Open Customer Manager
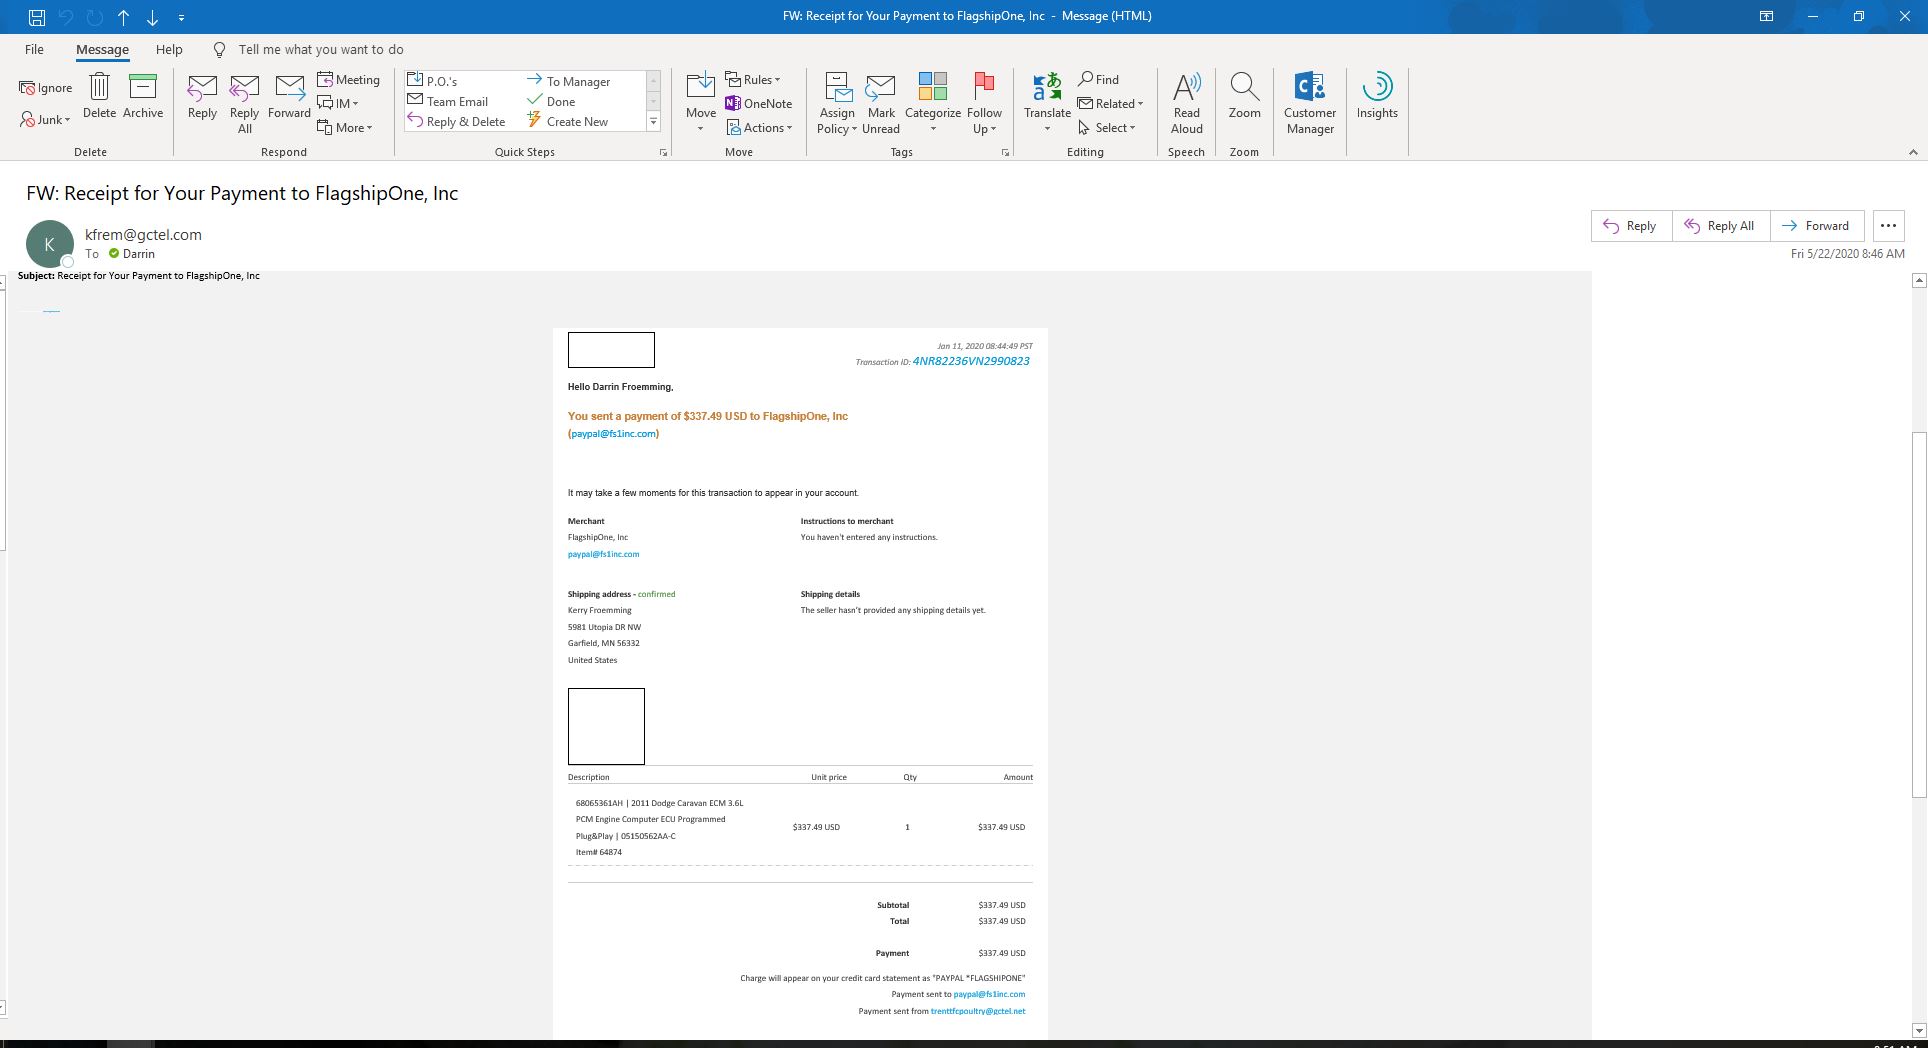This screenshot has width=1928, height=1048. [1310, 102]
